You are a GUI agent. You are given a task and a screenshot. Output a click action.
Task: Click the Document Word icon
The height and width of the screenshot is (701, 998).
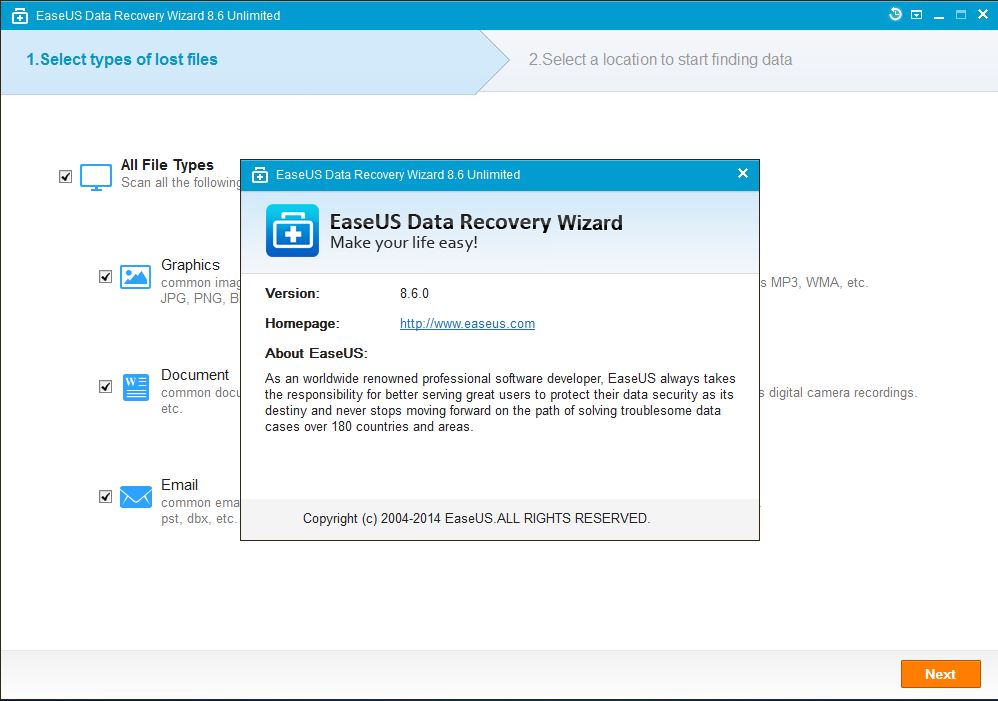click(x=136, y=386)
